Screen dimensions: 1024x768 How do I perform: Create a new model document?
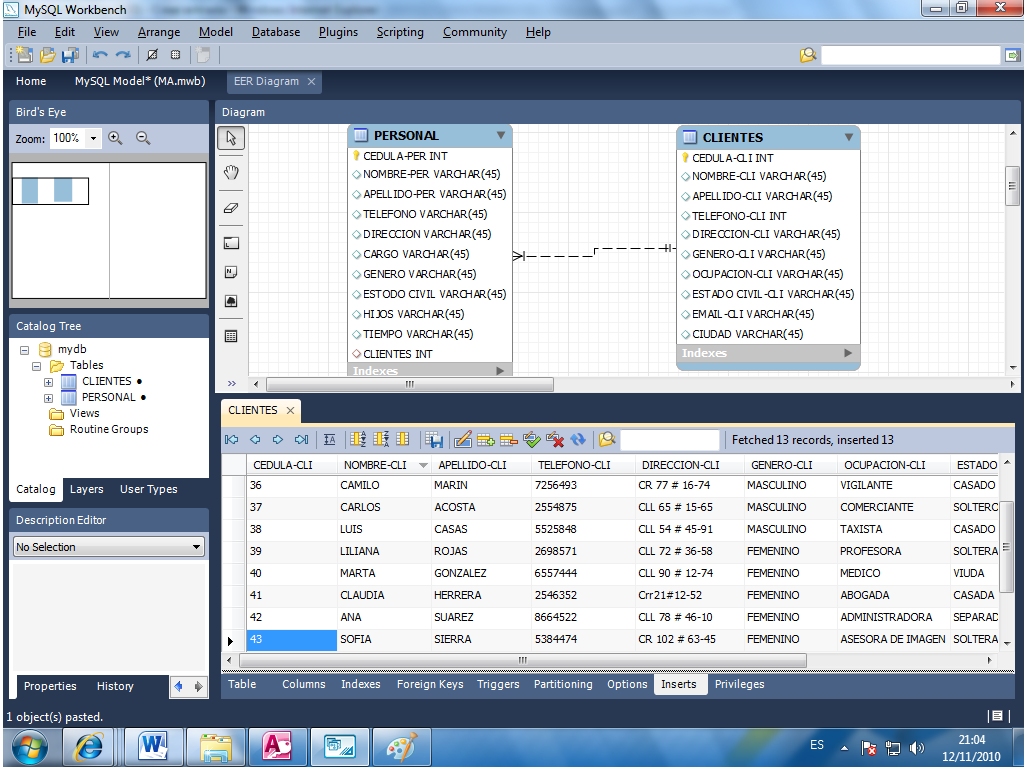coord(24,55)
